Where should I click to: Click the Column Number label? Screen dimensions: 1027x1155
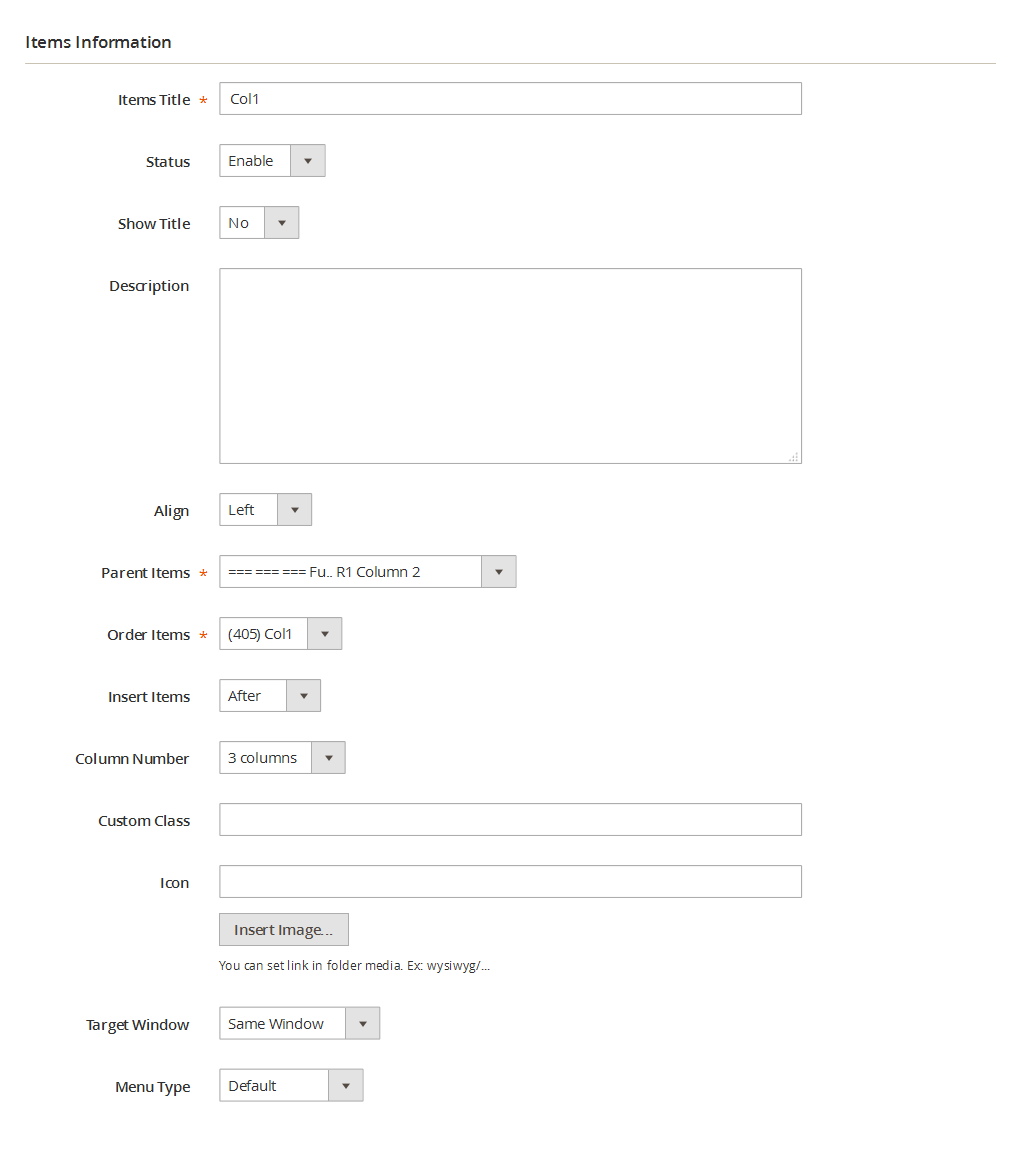[132, 758]
